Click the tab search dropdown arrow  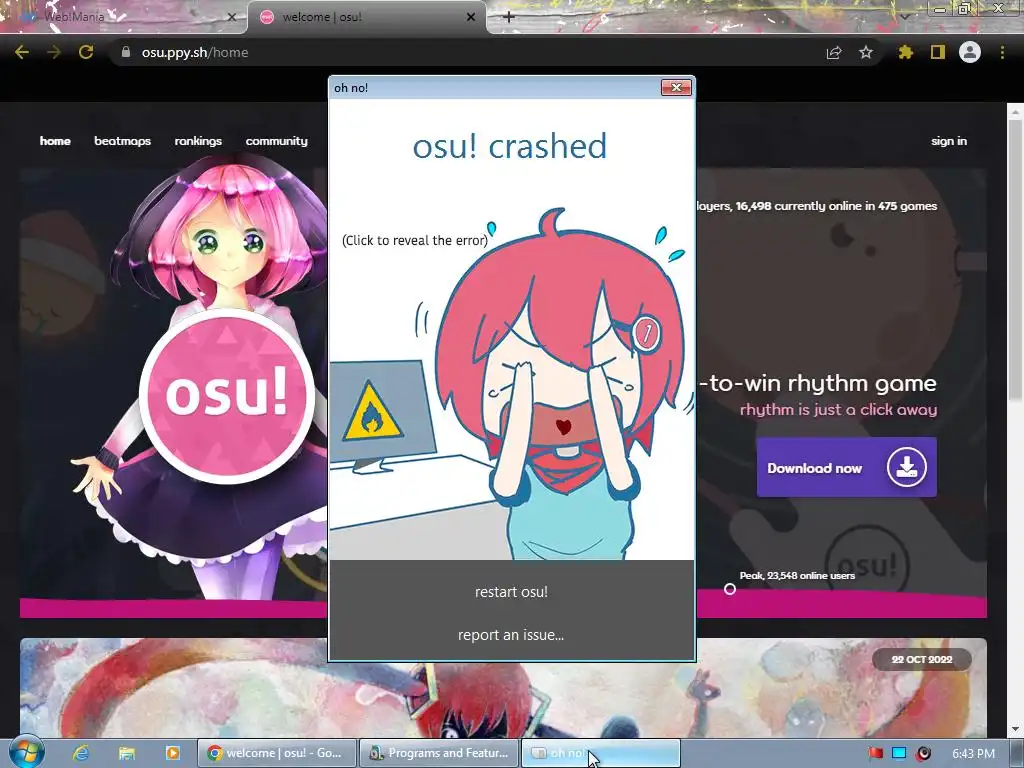(x=904, y=16)
